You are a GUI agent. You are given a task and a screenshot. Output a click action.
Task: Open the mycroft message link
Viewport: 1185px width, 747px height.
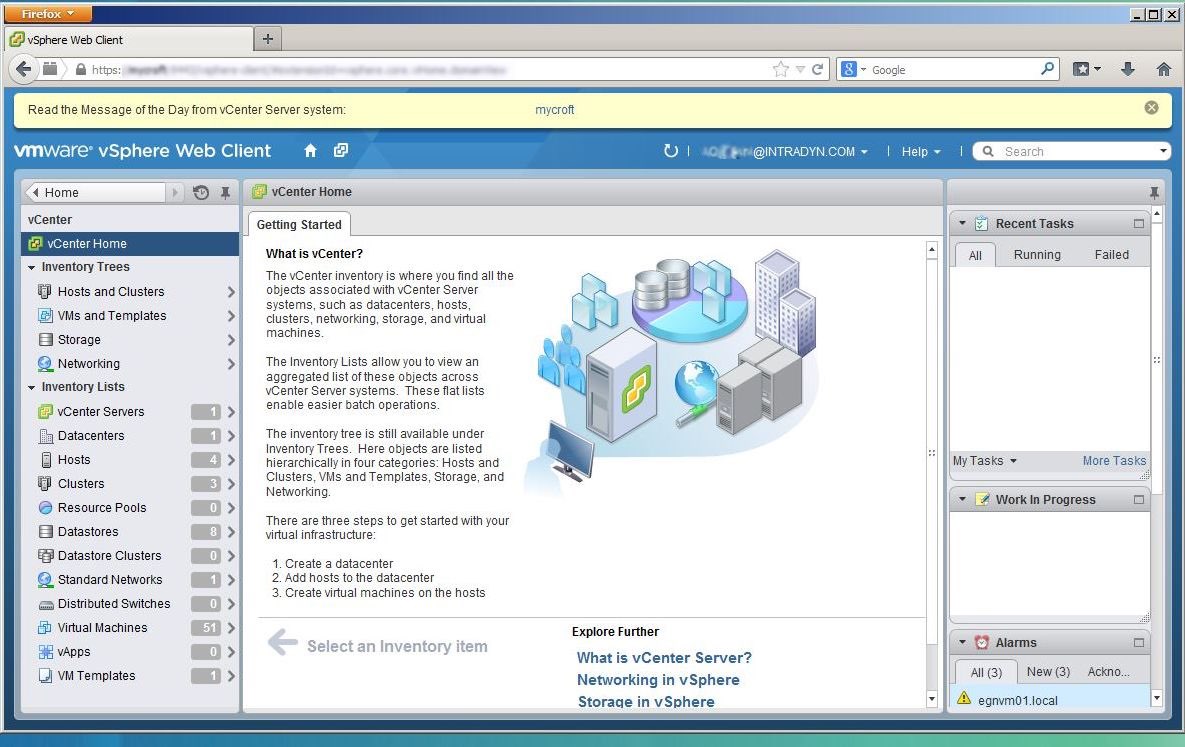click(555, 110)
